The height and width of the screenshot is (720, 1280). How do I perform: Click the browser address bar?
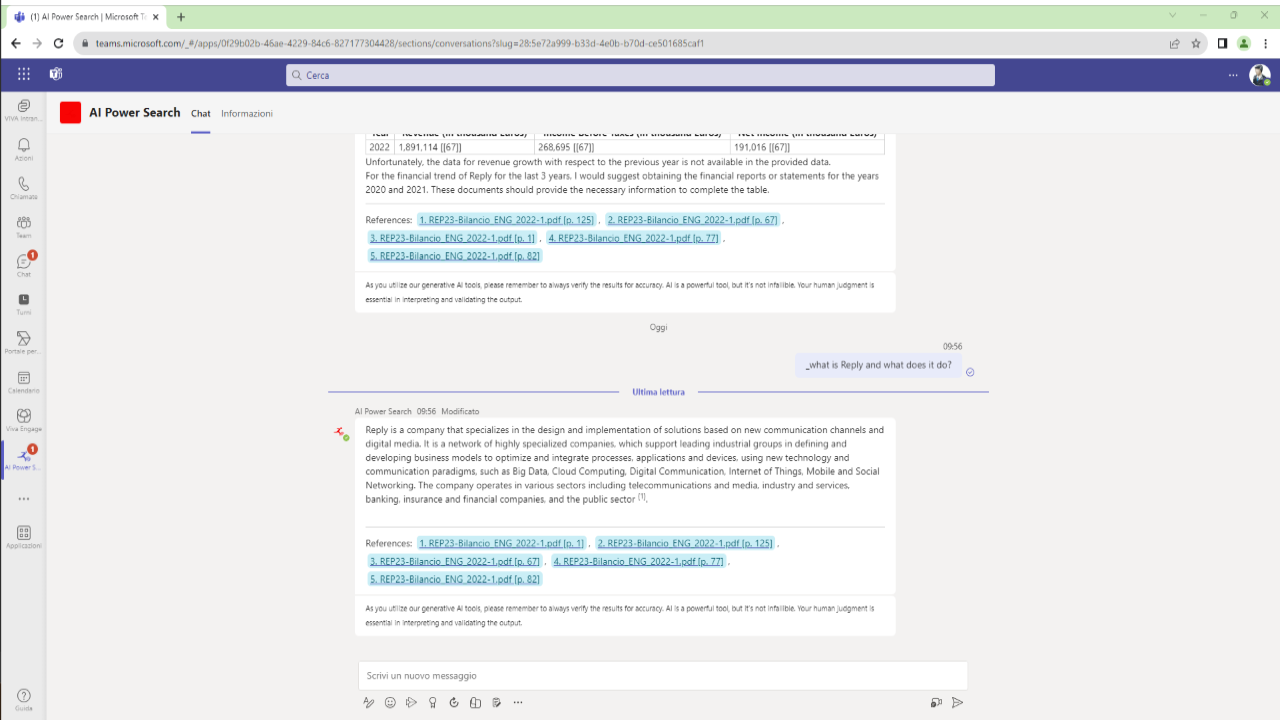coord(620,44)
